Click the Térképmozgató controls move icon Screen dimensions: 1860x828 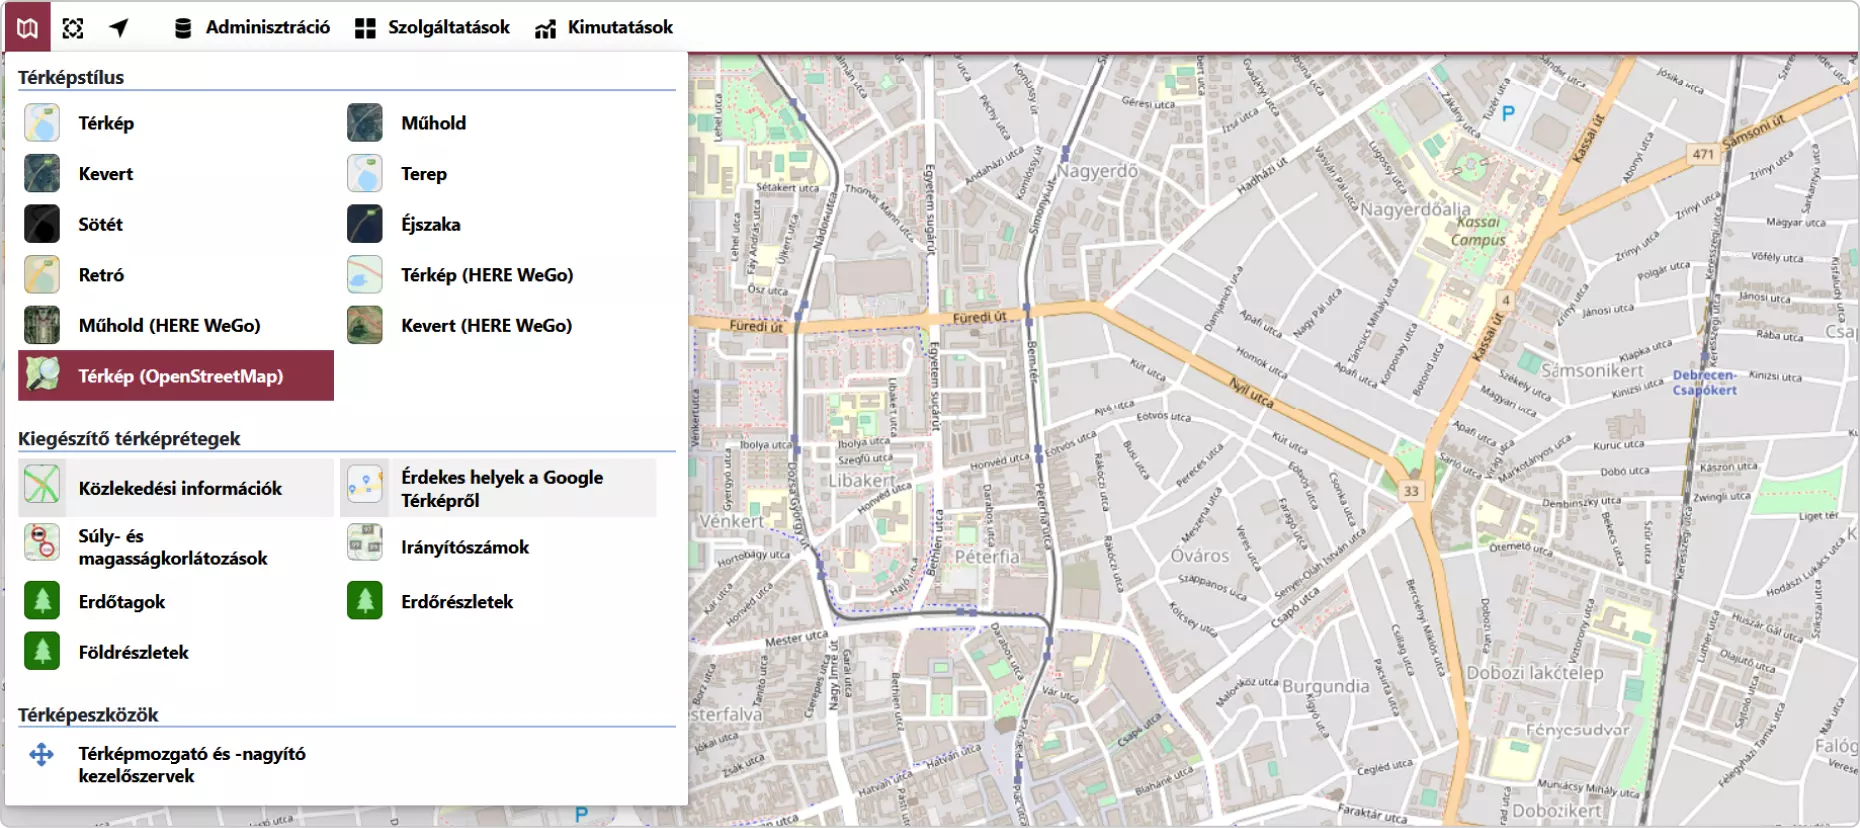(x=42, y=754)
